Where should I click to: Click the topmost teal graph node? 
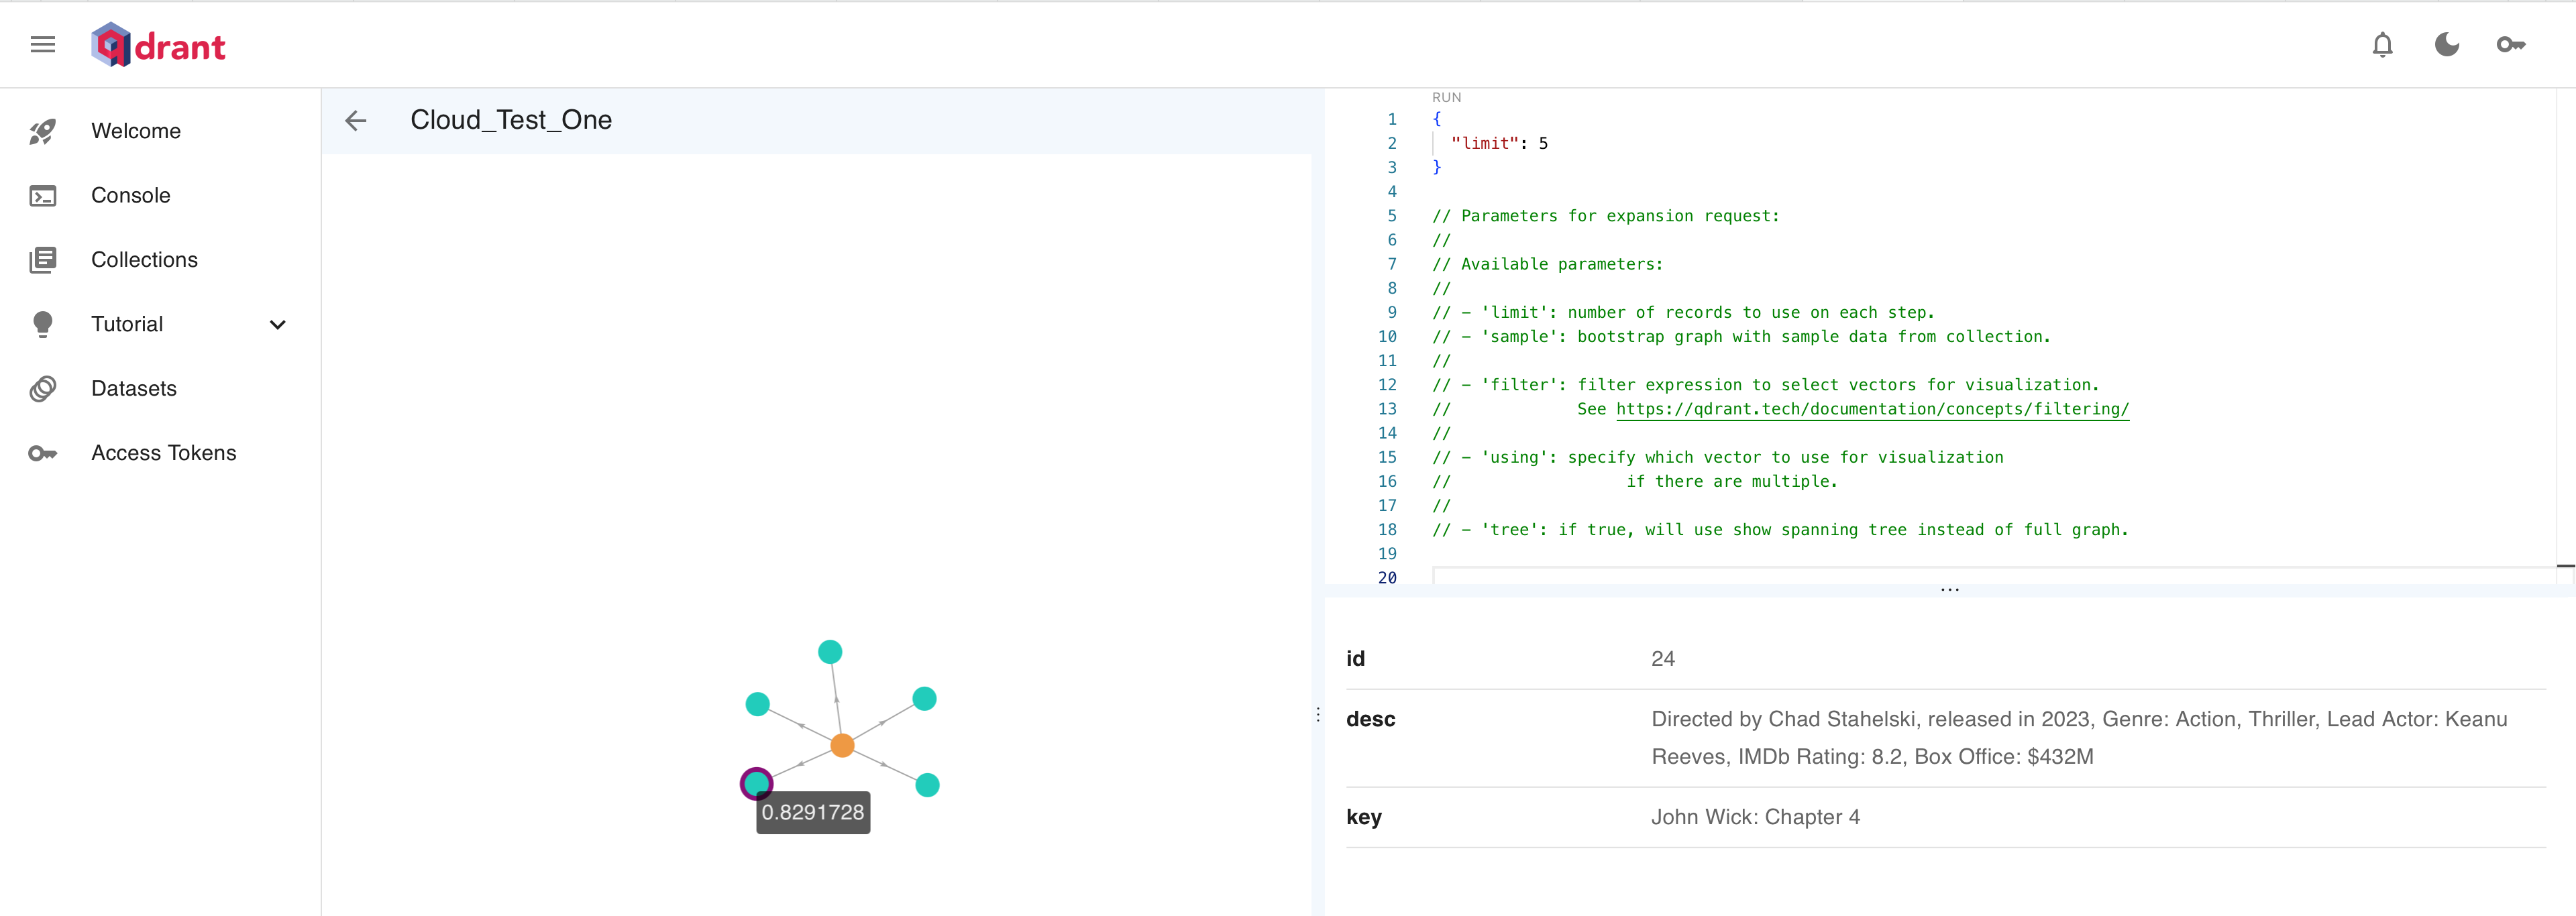click(x=830, y=652)
